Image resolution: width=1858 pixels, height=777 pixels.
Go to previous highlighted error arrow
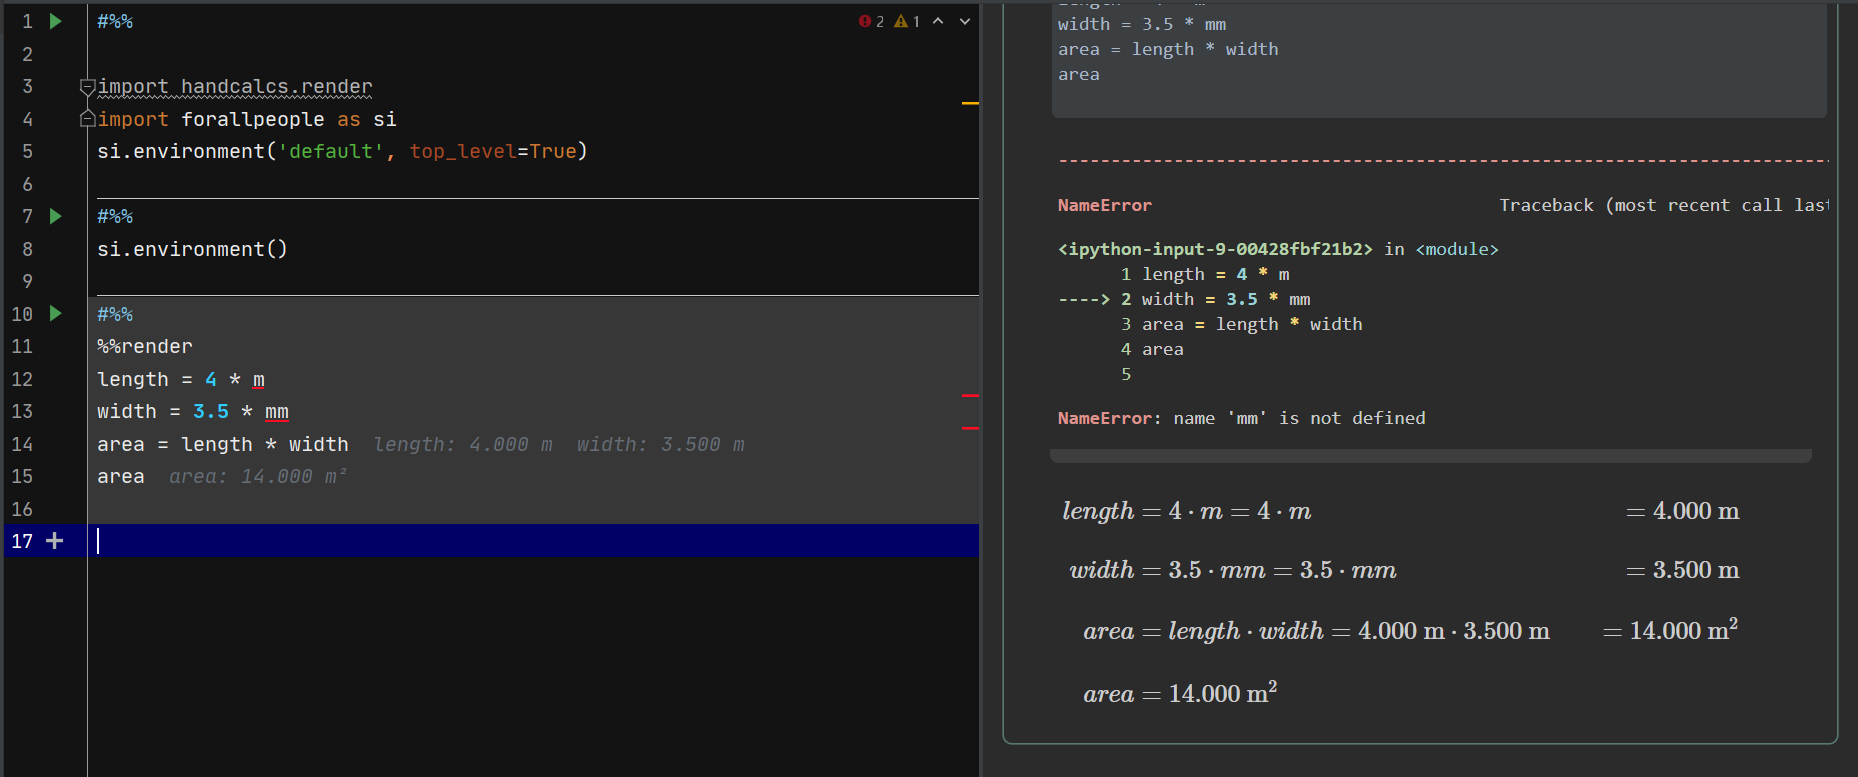point(938,21)
